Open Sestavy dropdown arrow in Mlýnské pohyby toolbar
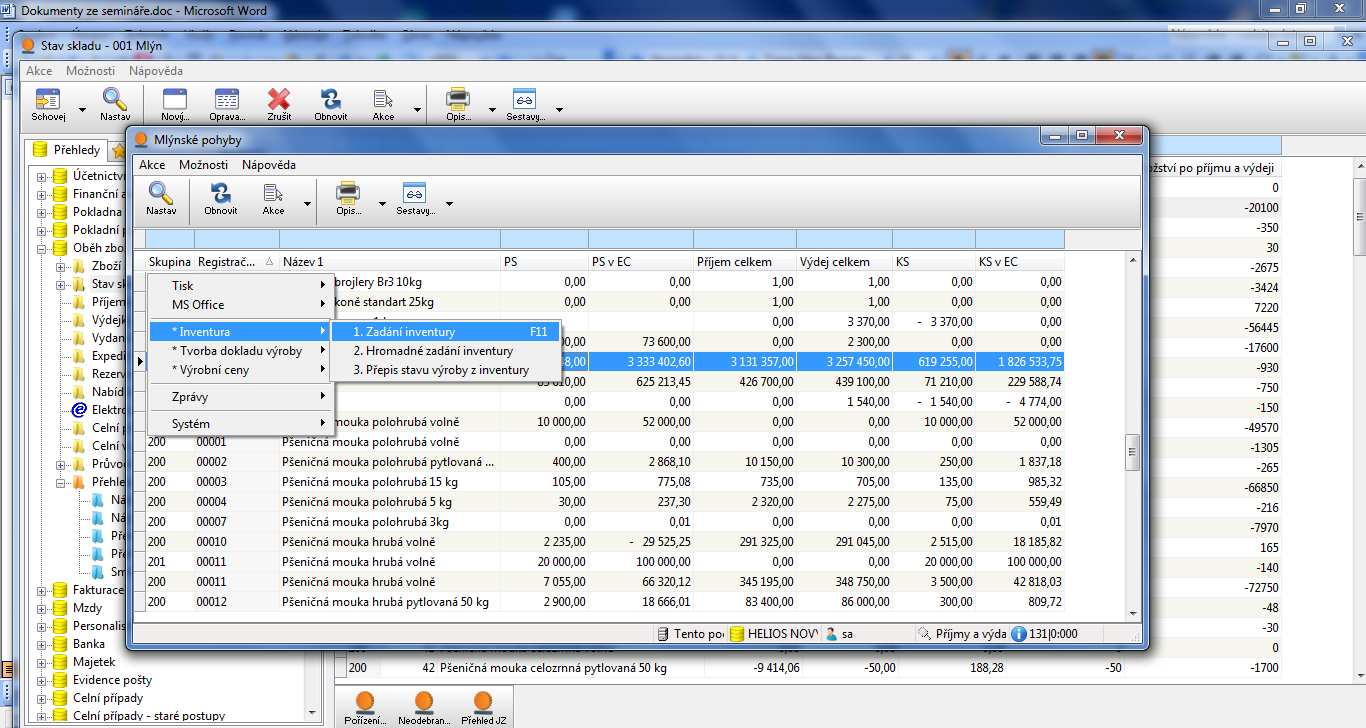Image resolution: width=1366 pixels, height=728 pixels. 449,203
